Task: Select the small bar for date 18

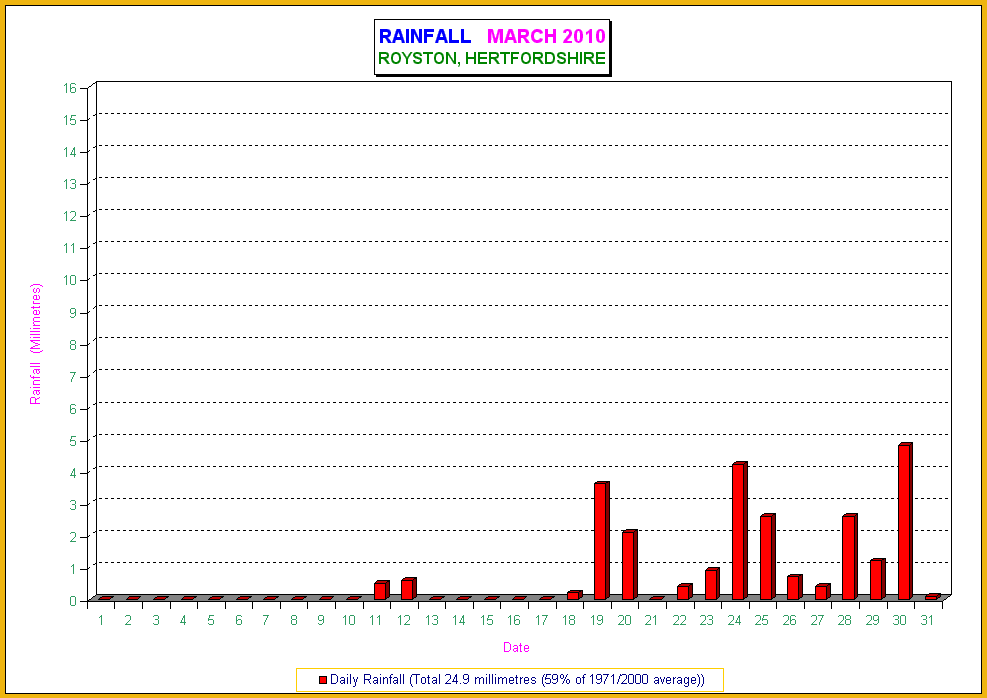Action: pos(574,595)
